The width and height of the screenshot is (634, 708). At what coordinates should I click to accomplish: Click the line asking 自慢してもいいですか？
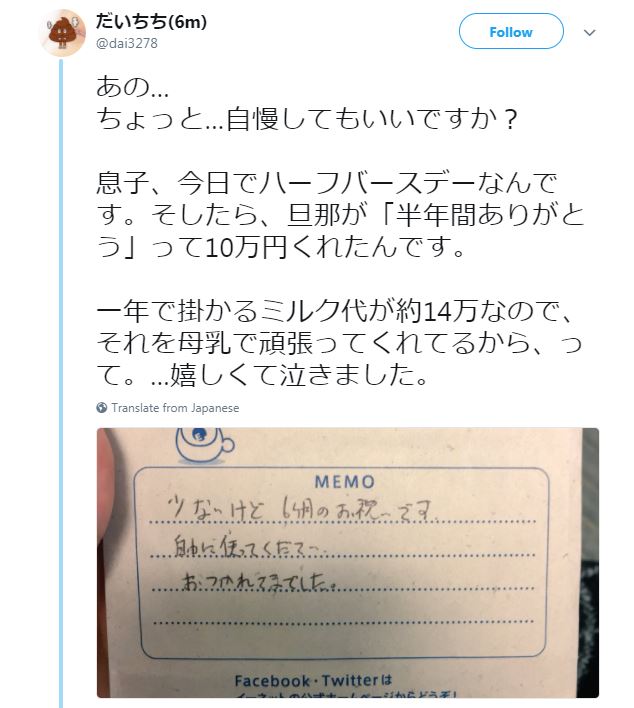pos(307,118)
